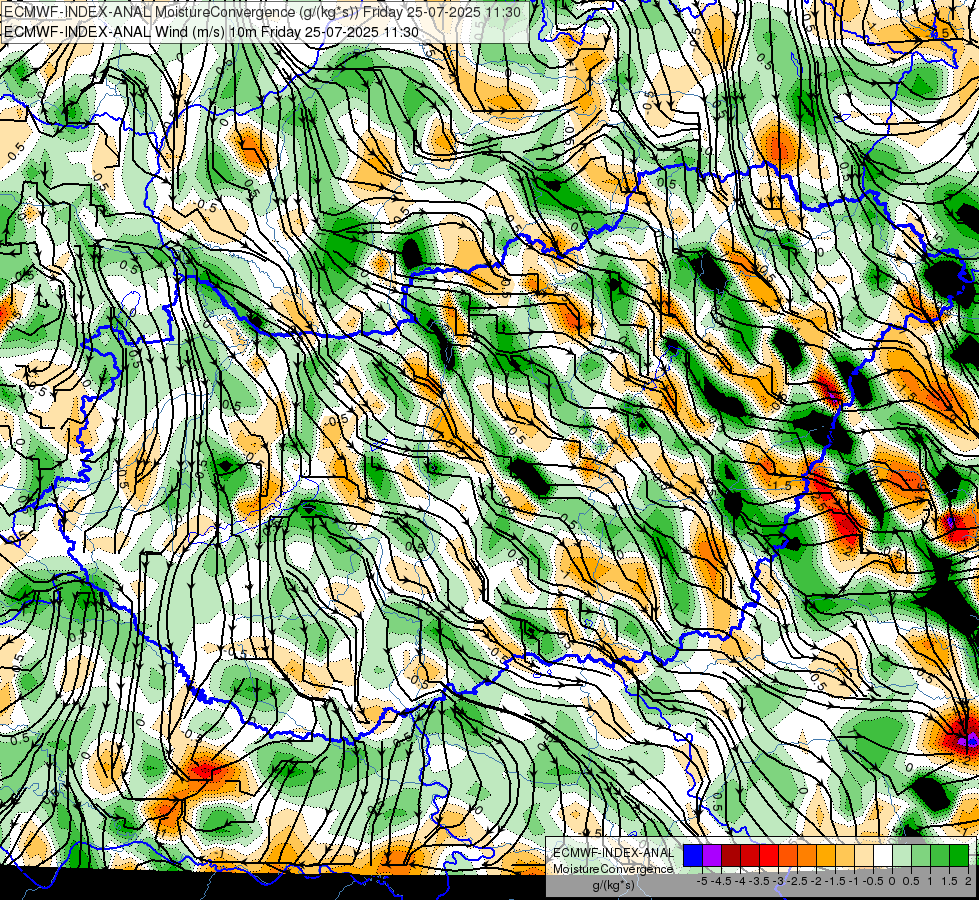Click the legend label MoistureConvergence

(613, 869)
